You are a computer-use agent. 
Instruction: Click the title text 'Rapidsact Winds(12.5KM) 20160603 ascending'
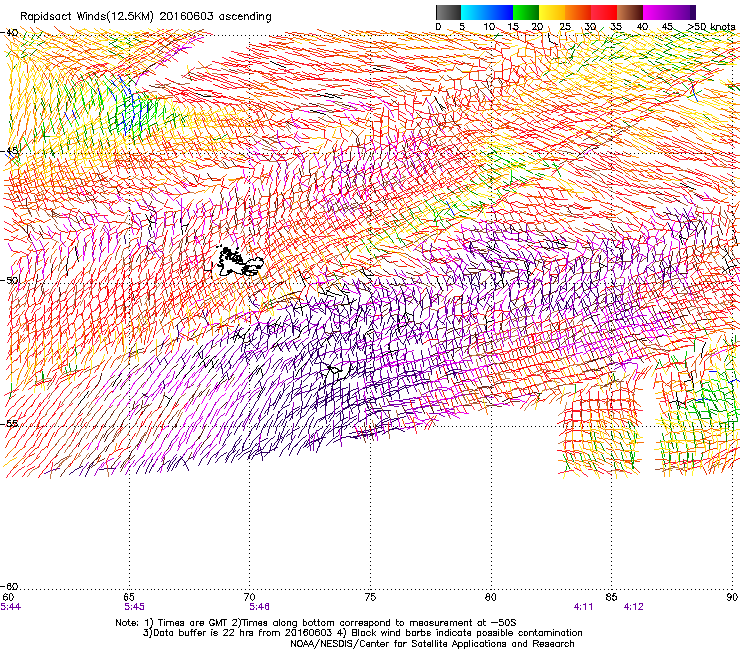(146, 17)
